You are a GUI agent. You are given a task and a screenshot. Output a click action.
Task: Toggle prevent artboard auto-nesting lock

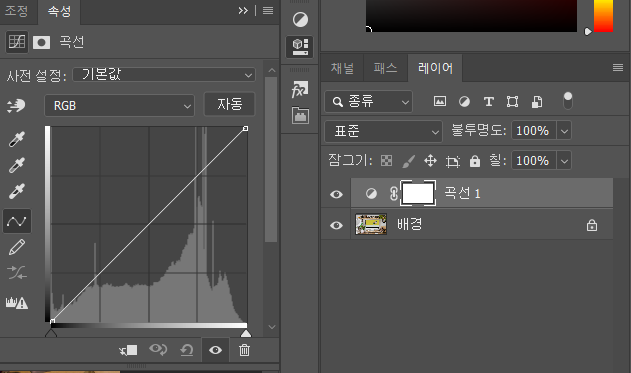click(453, 161)
